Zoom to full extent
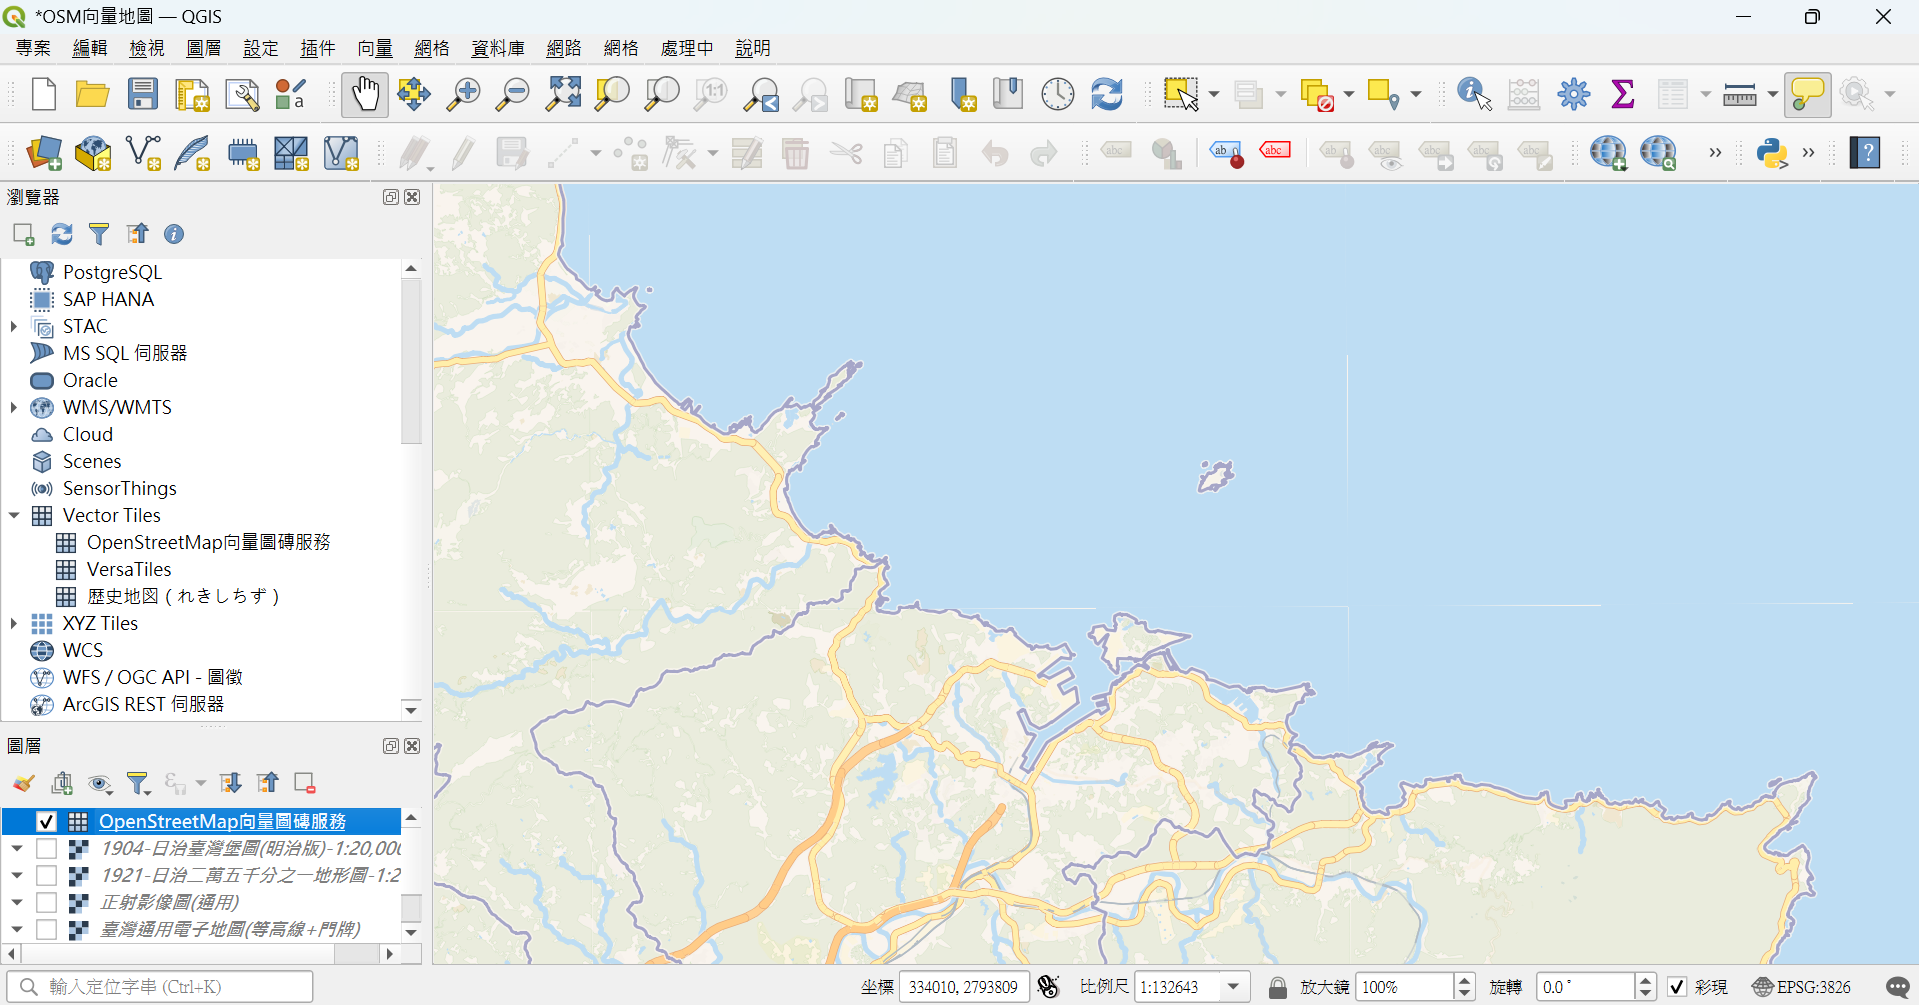This screenshot has width=1919, height=1005. (x=563, y=95)
